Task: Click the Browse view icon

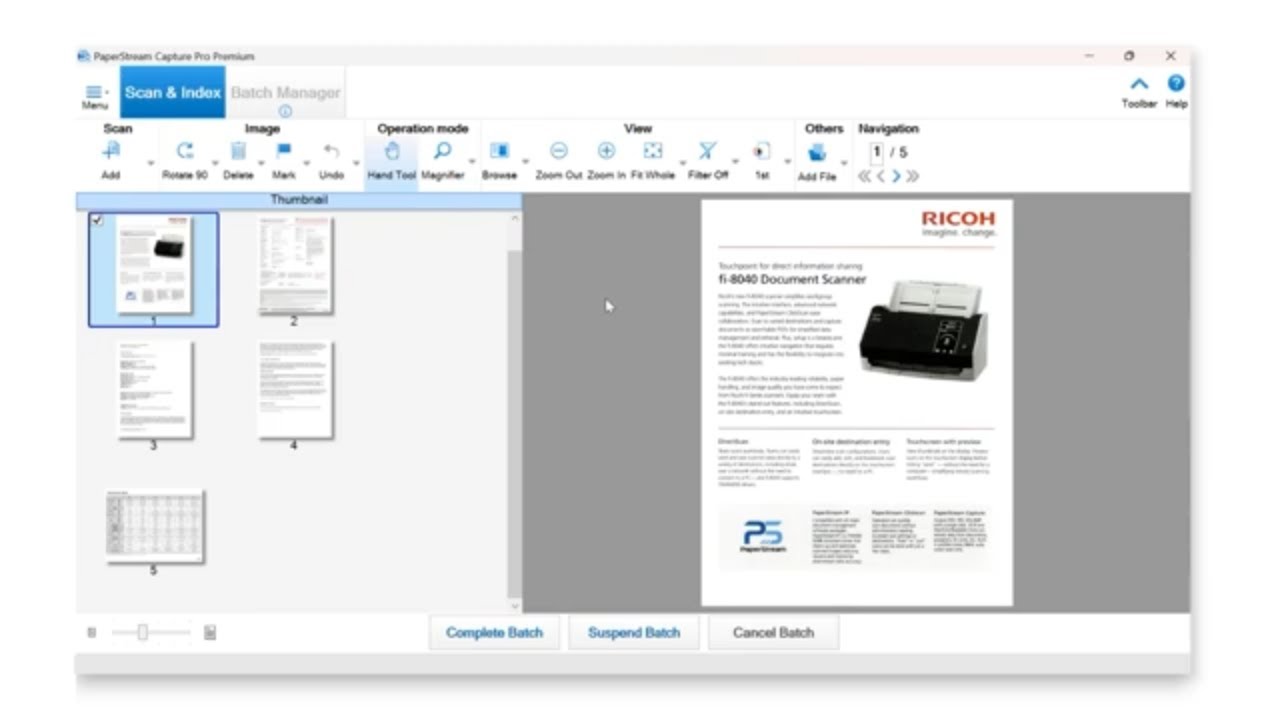Action: [x=499, y=151]
